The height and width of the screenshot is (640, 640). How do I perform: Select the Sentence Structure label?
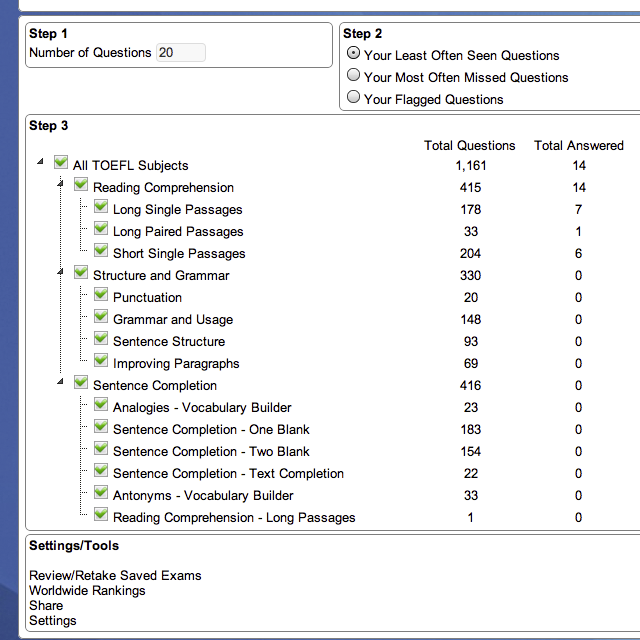(x=169, y=342)
